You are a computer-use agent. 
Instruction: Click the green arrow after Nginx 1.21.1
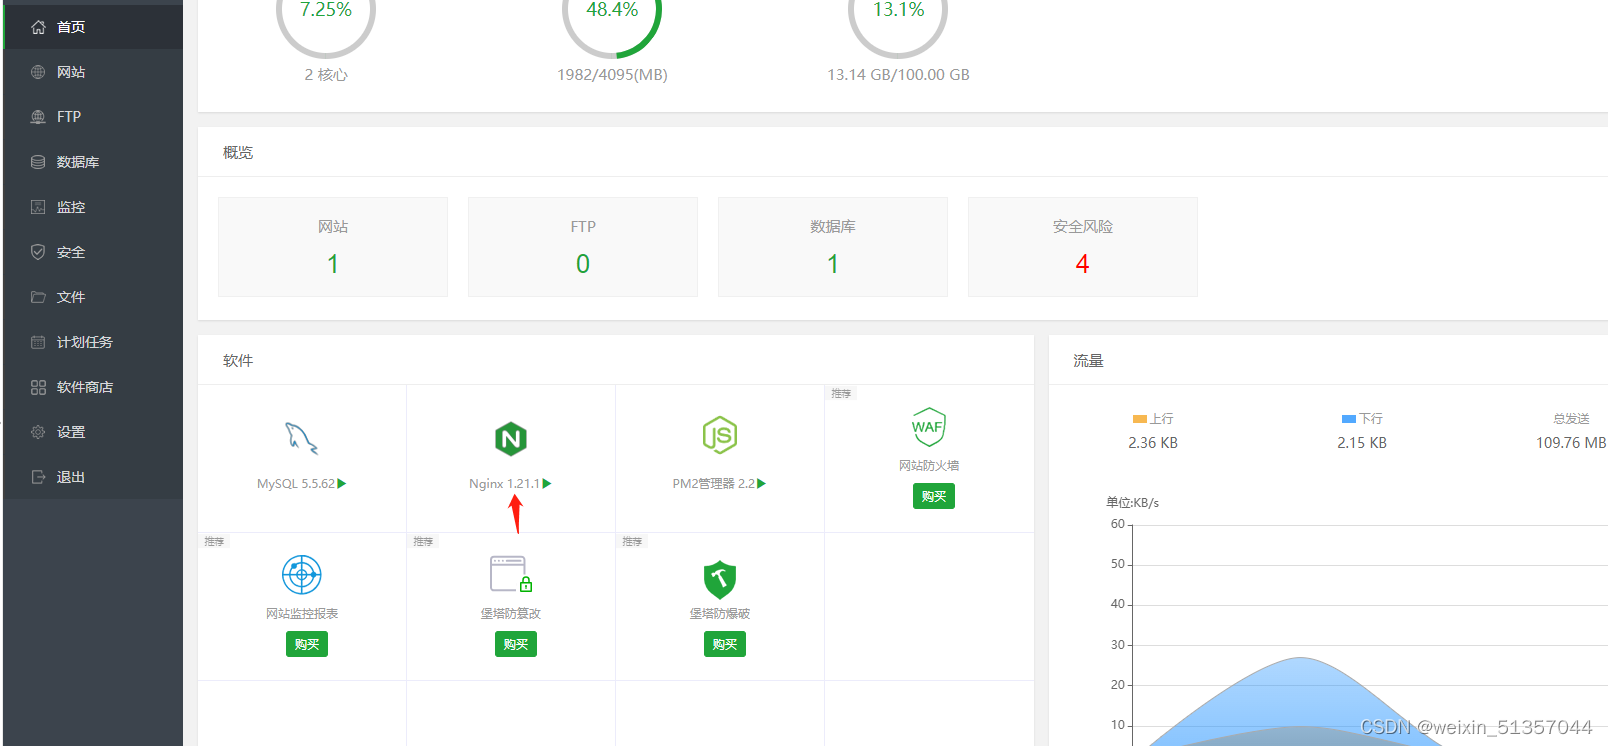(x=547, y=484)
